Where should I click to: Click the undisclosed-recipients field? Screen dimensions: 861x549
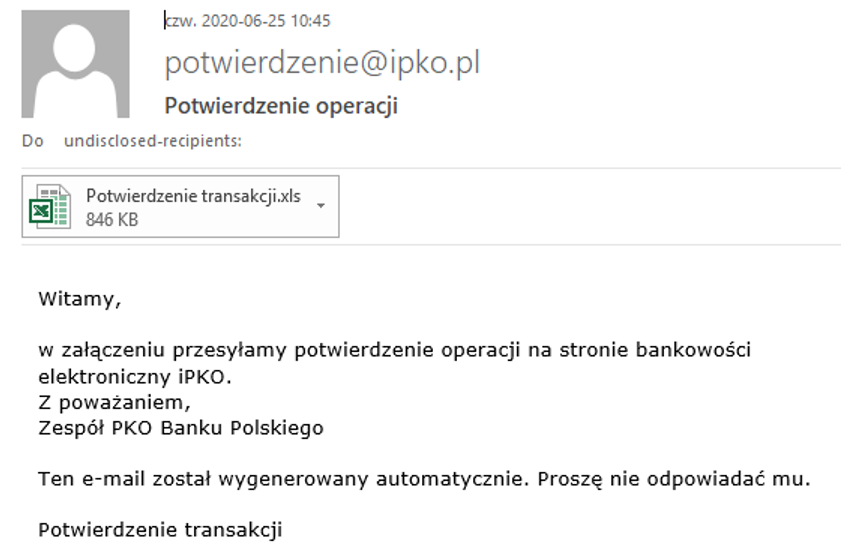(153, 141)
